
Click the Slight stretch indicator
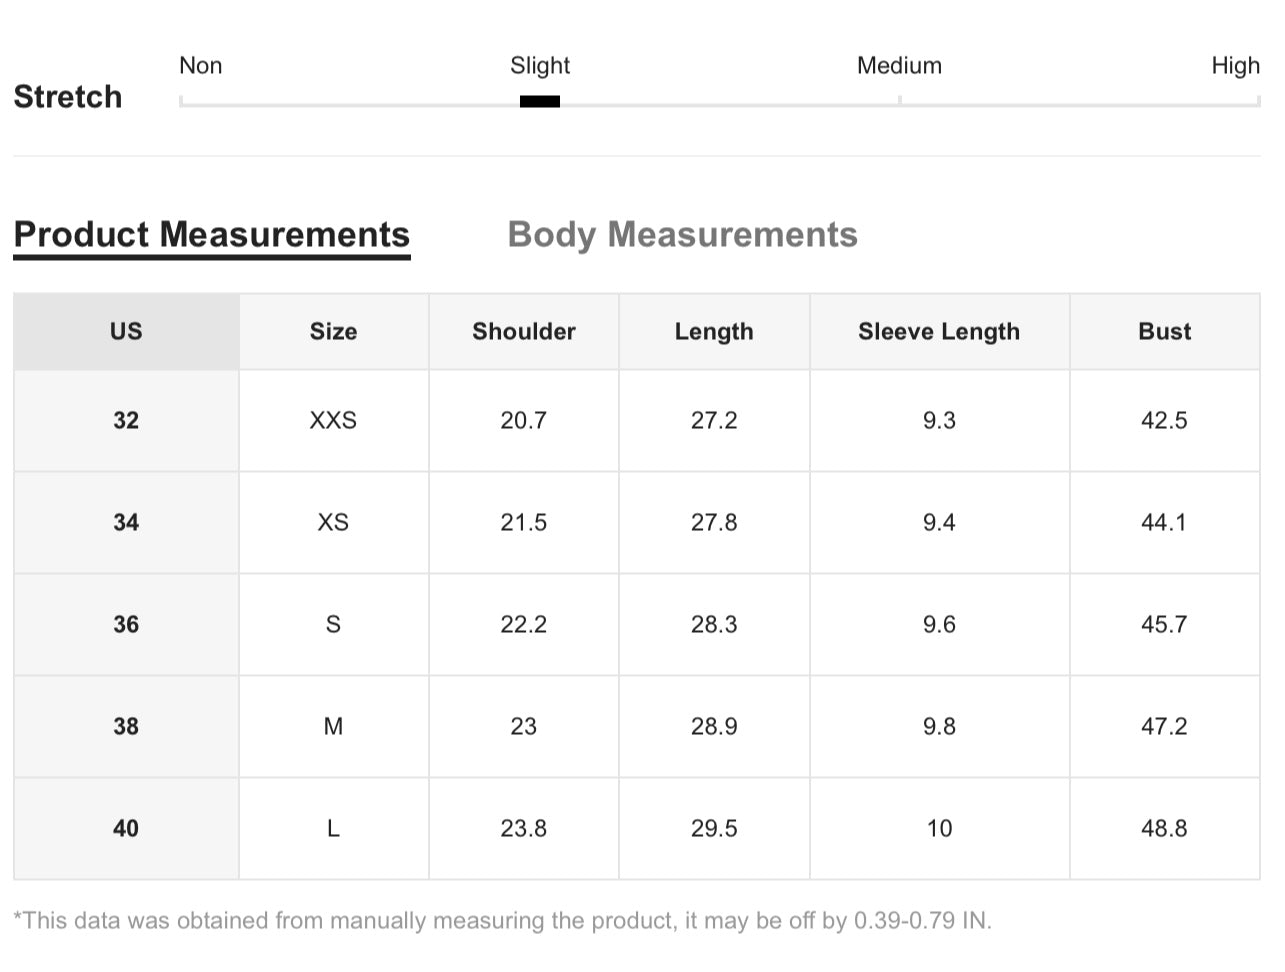[x=539, y=100]
